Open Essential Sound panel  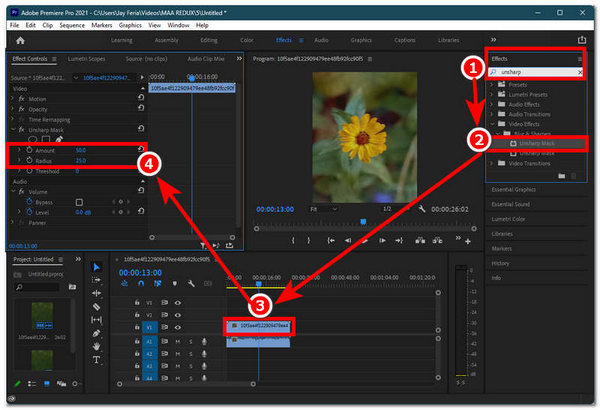(510, 204)
